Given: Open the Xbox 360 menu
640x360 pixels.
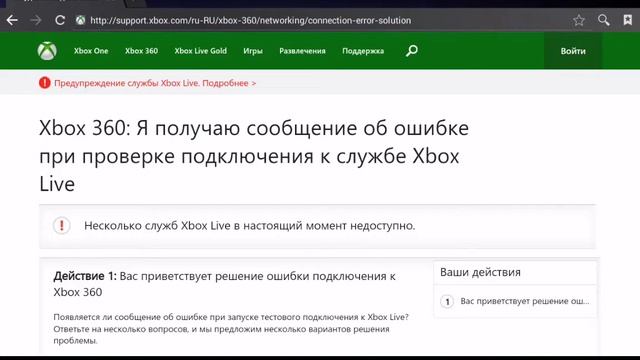Looking at the screenshot, I should coord(141,51).
